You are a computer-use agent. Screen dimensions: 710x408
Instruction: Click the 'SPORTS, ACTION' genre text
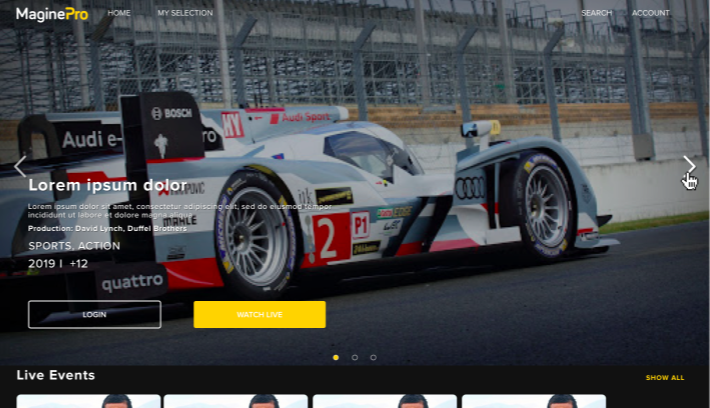point(74,246)
